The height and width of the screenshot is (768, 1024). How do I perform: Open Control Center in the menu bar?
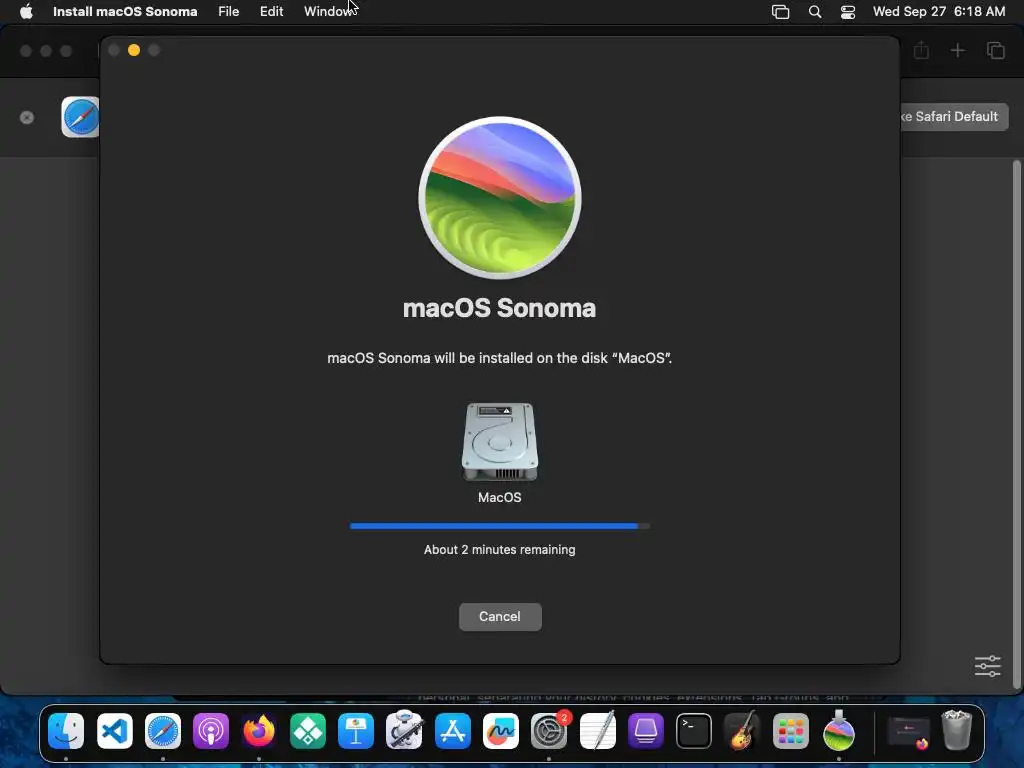[x=848, y=12]
